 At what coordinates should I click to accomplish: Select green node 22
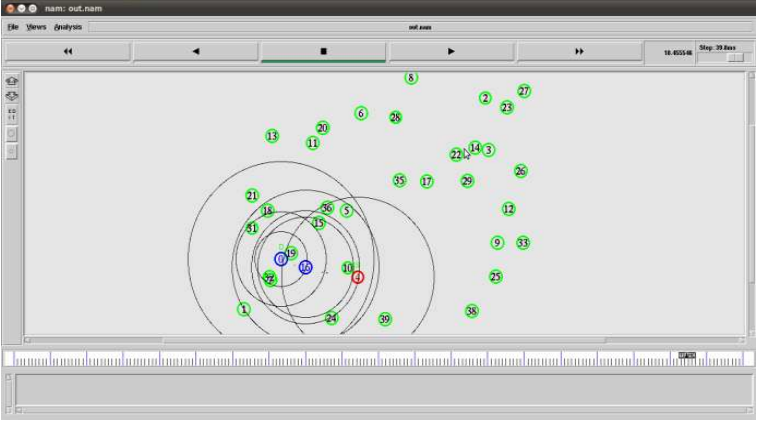click(x=456, y=155)
